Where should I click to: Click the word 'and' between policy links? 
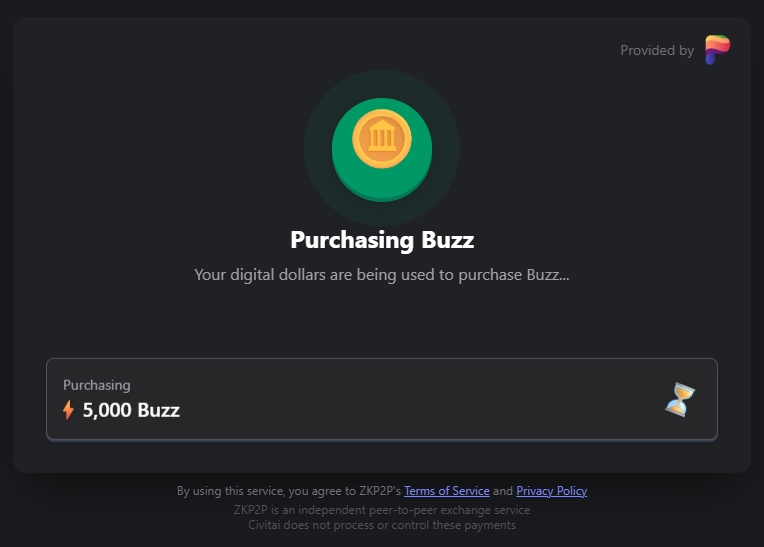[x=503, y=490]
